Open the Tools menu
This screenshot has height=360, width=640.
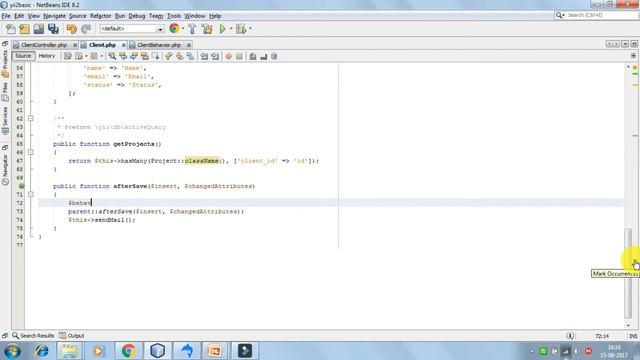174,16
